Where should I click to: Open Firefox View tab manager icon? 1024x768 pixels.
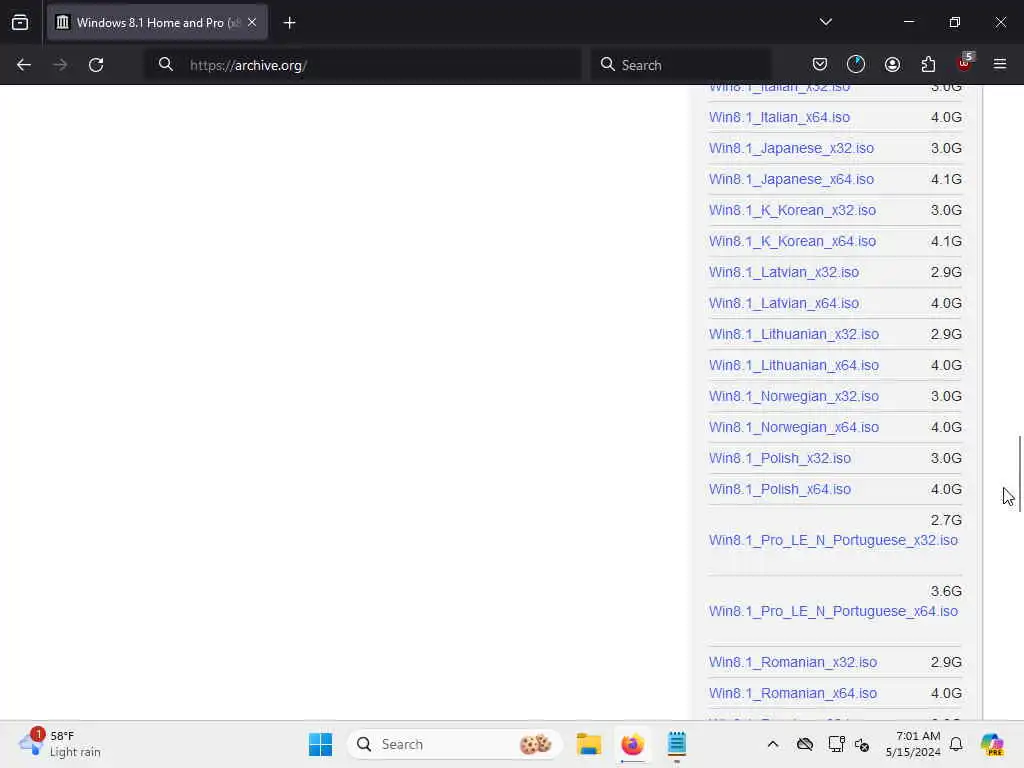pyautogui.click(x=20, y=23)
